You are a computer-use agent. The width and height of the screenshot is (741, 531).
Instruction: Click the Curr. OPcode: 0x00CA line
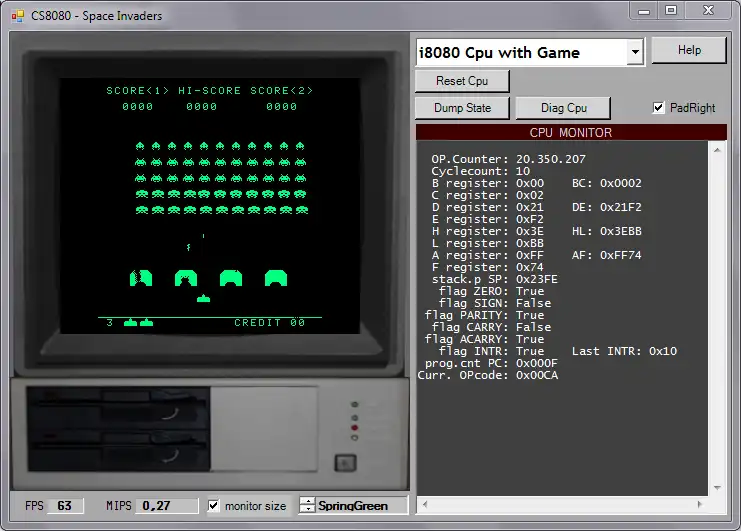click(488, 375)
